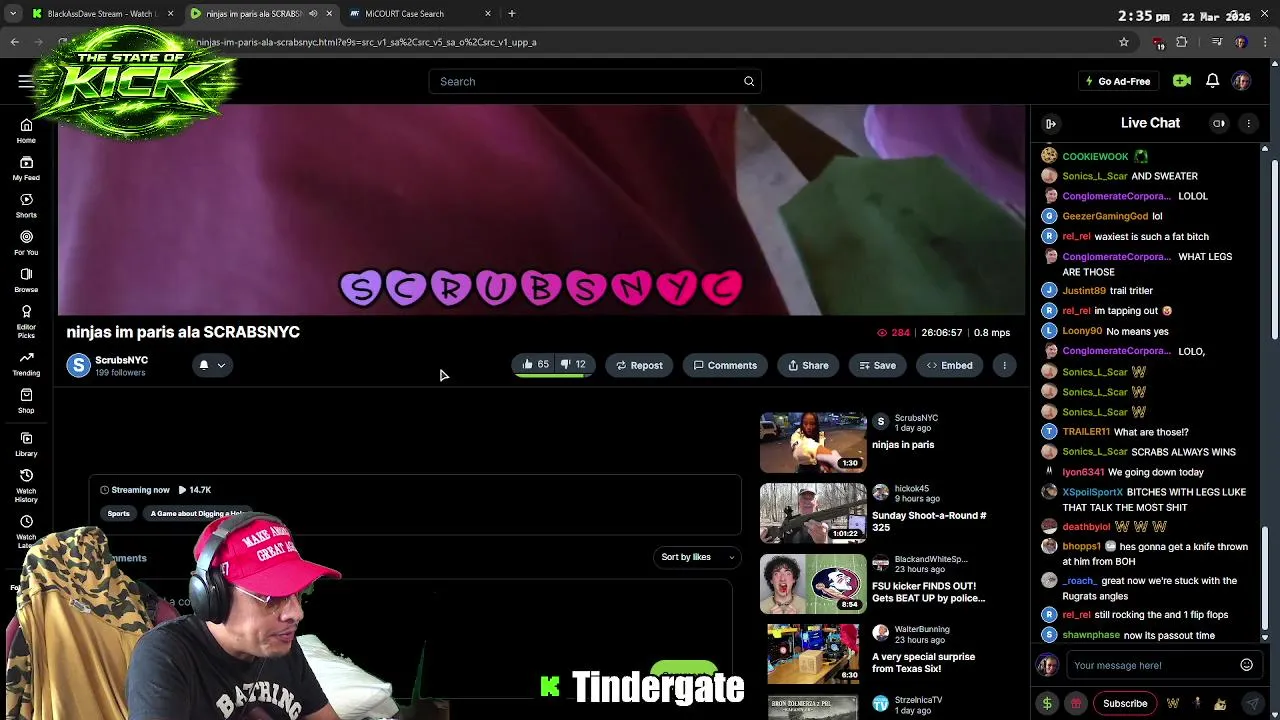Open Browse in the sidebar
Screen dimensions: 1280x720
pos(26,279)
